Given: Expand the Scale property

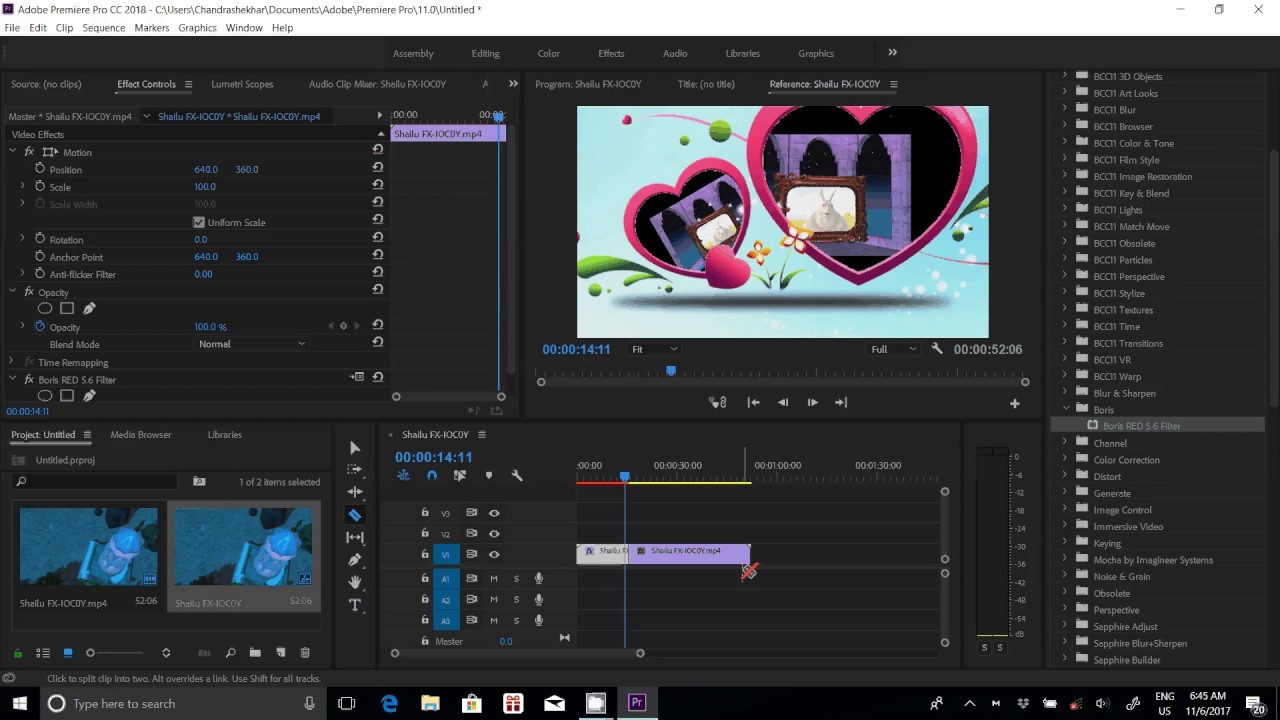Looking at the screenshot, I should (x=22, y=186).
